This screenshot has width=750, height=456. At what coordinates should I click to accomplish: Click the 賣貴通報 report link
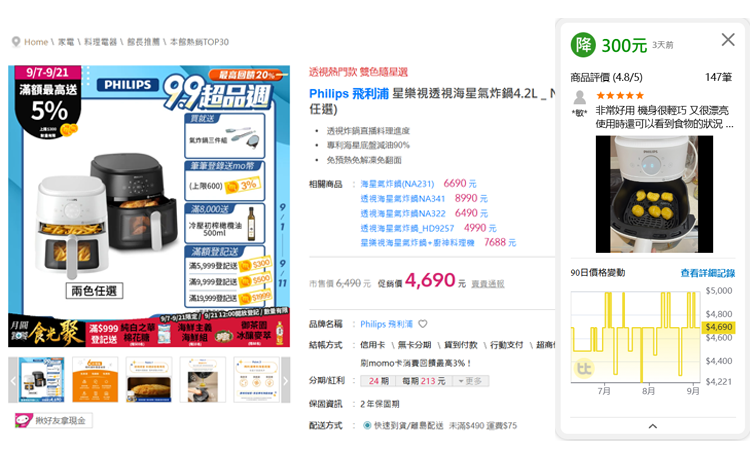(487, 284)
